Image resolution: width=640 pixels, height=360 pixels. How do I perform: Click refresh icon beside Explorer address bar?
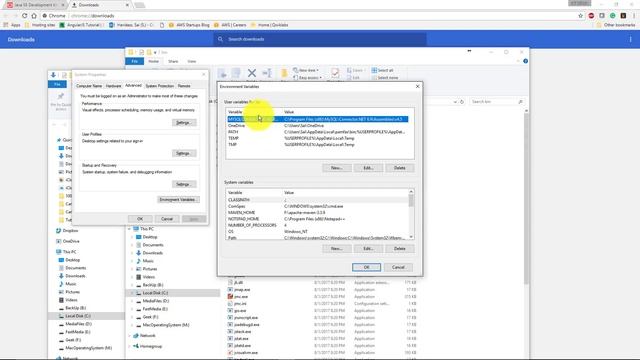[x=462, y=102]
